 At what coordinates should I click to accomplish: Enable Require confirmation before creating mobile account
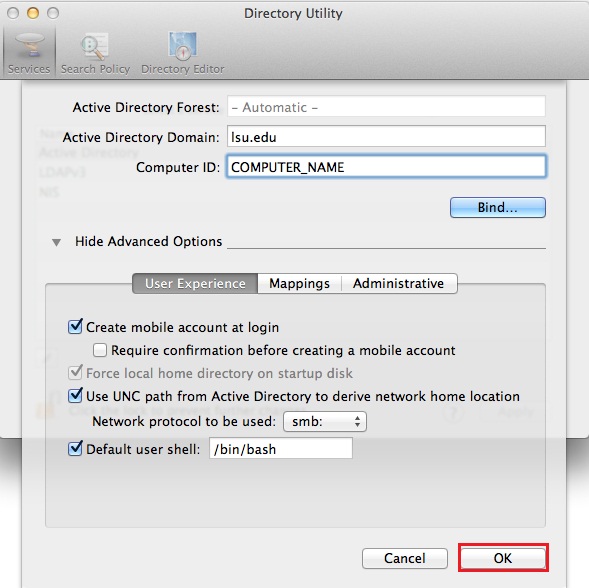(x=100, y=350)
